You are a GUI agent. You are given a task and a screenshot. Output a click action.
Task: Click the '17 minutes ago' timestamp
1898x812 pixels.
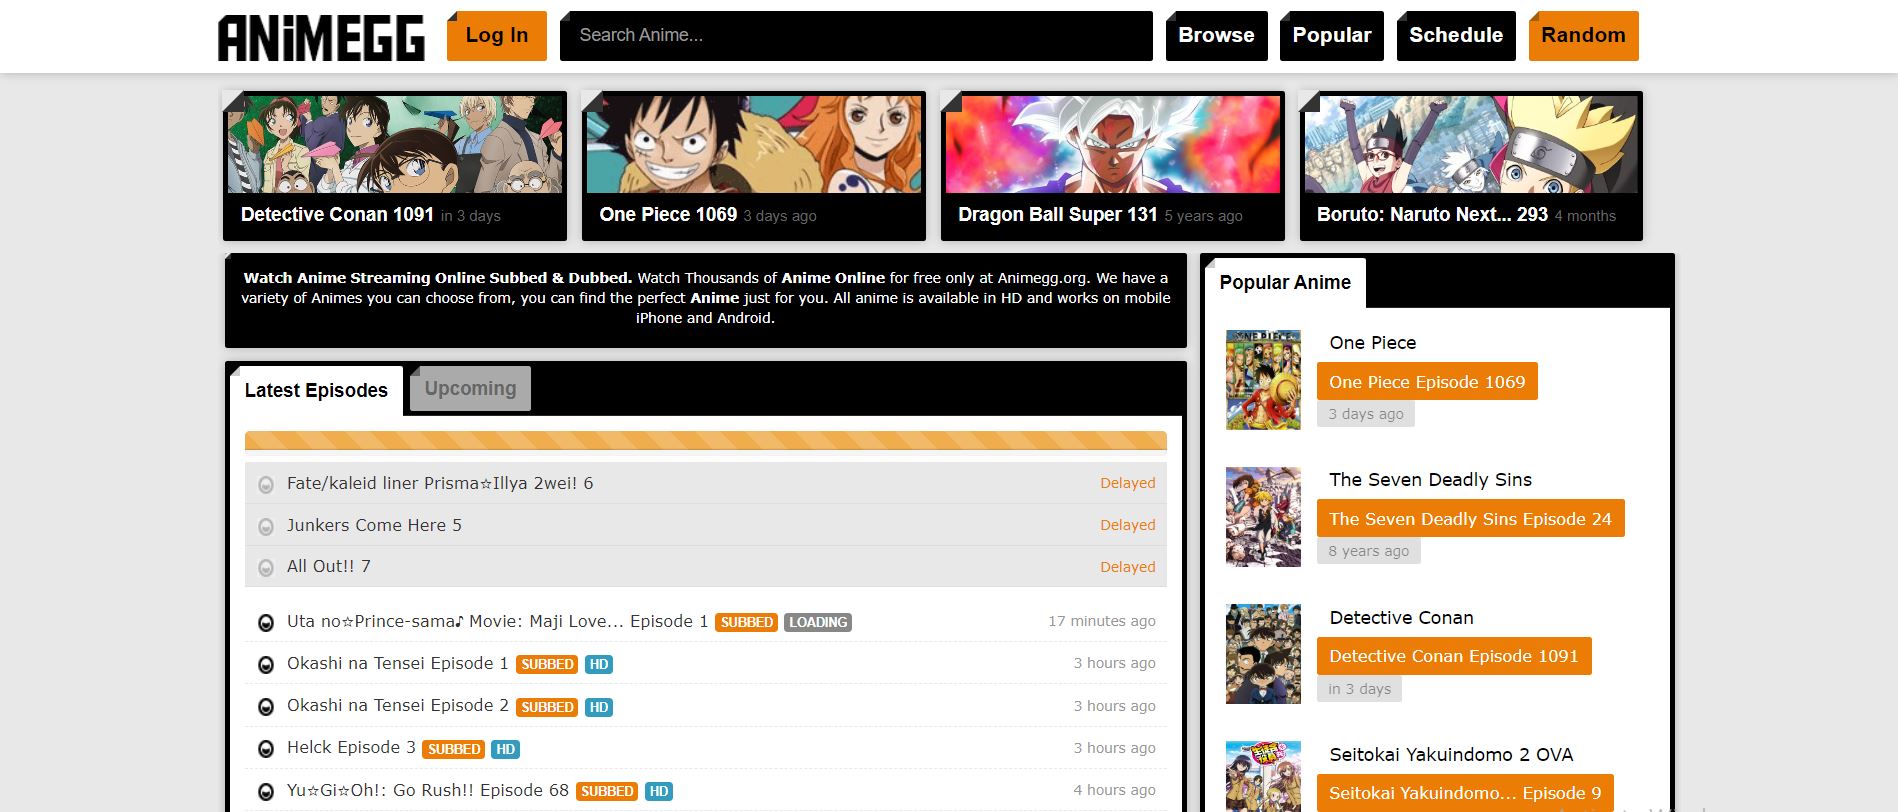tap(1101, 621)
